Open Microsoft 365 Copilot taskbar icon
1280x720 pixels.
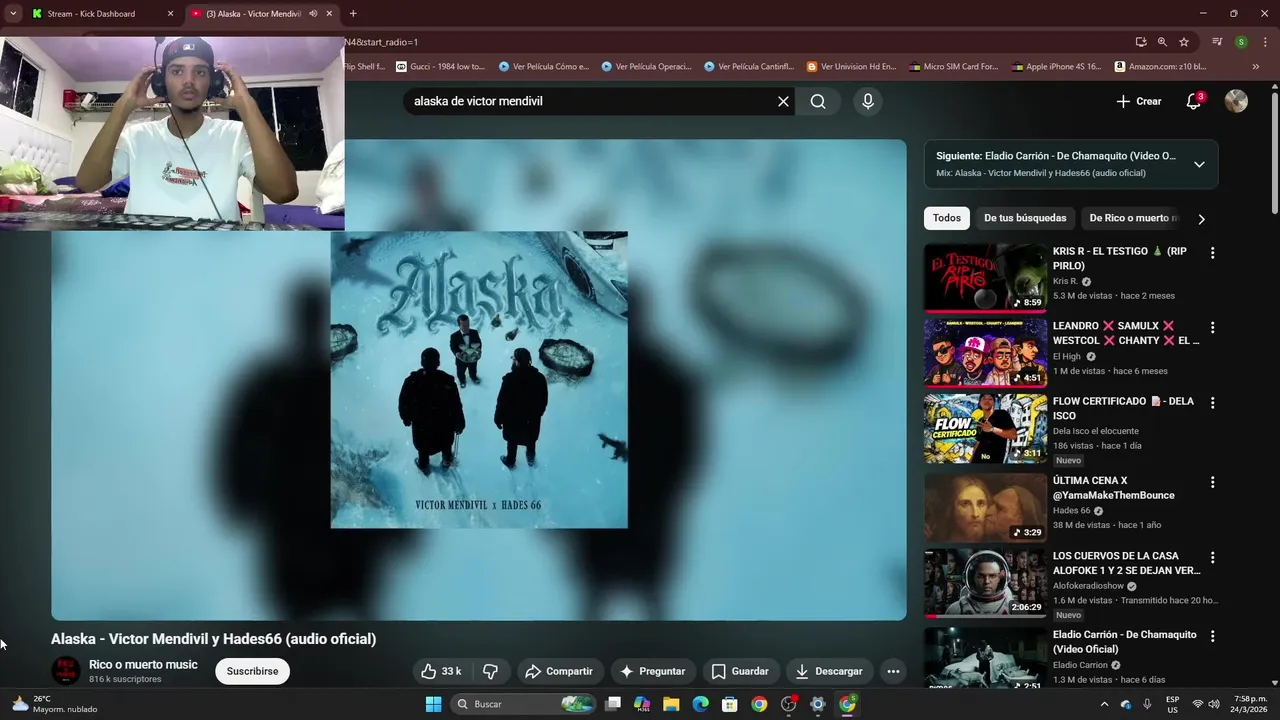pos(642,704)
